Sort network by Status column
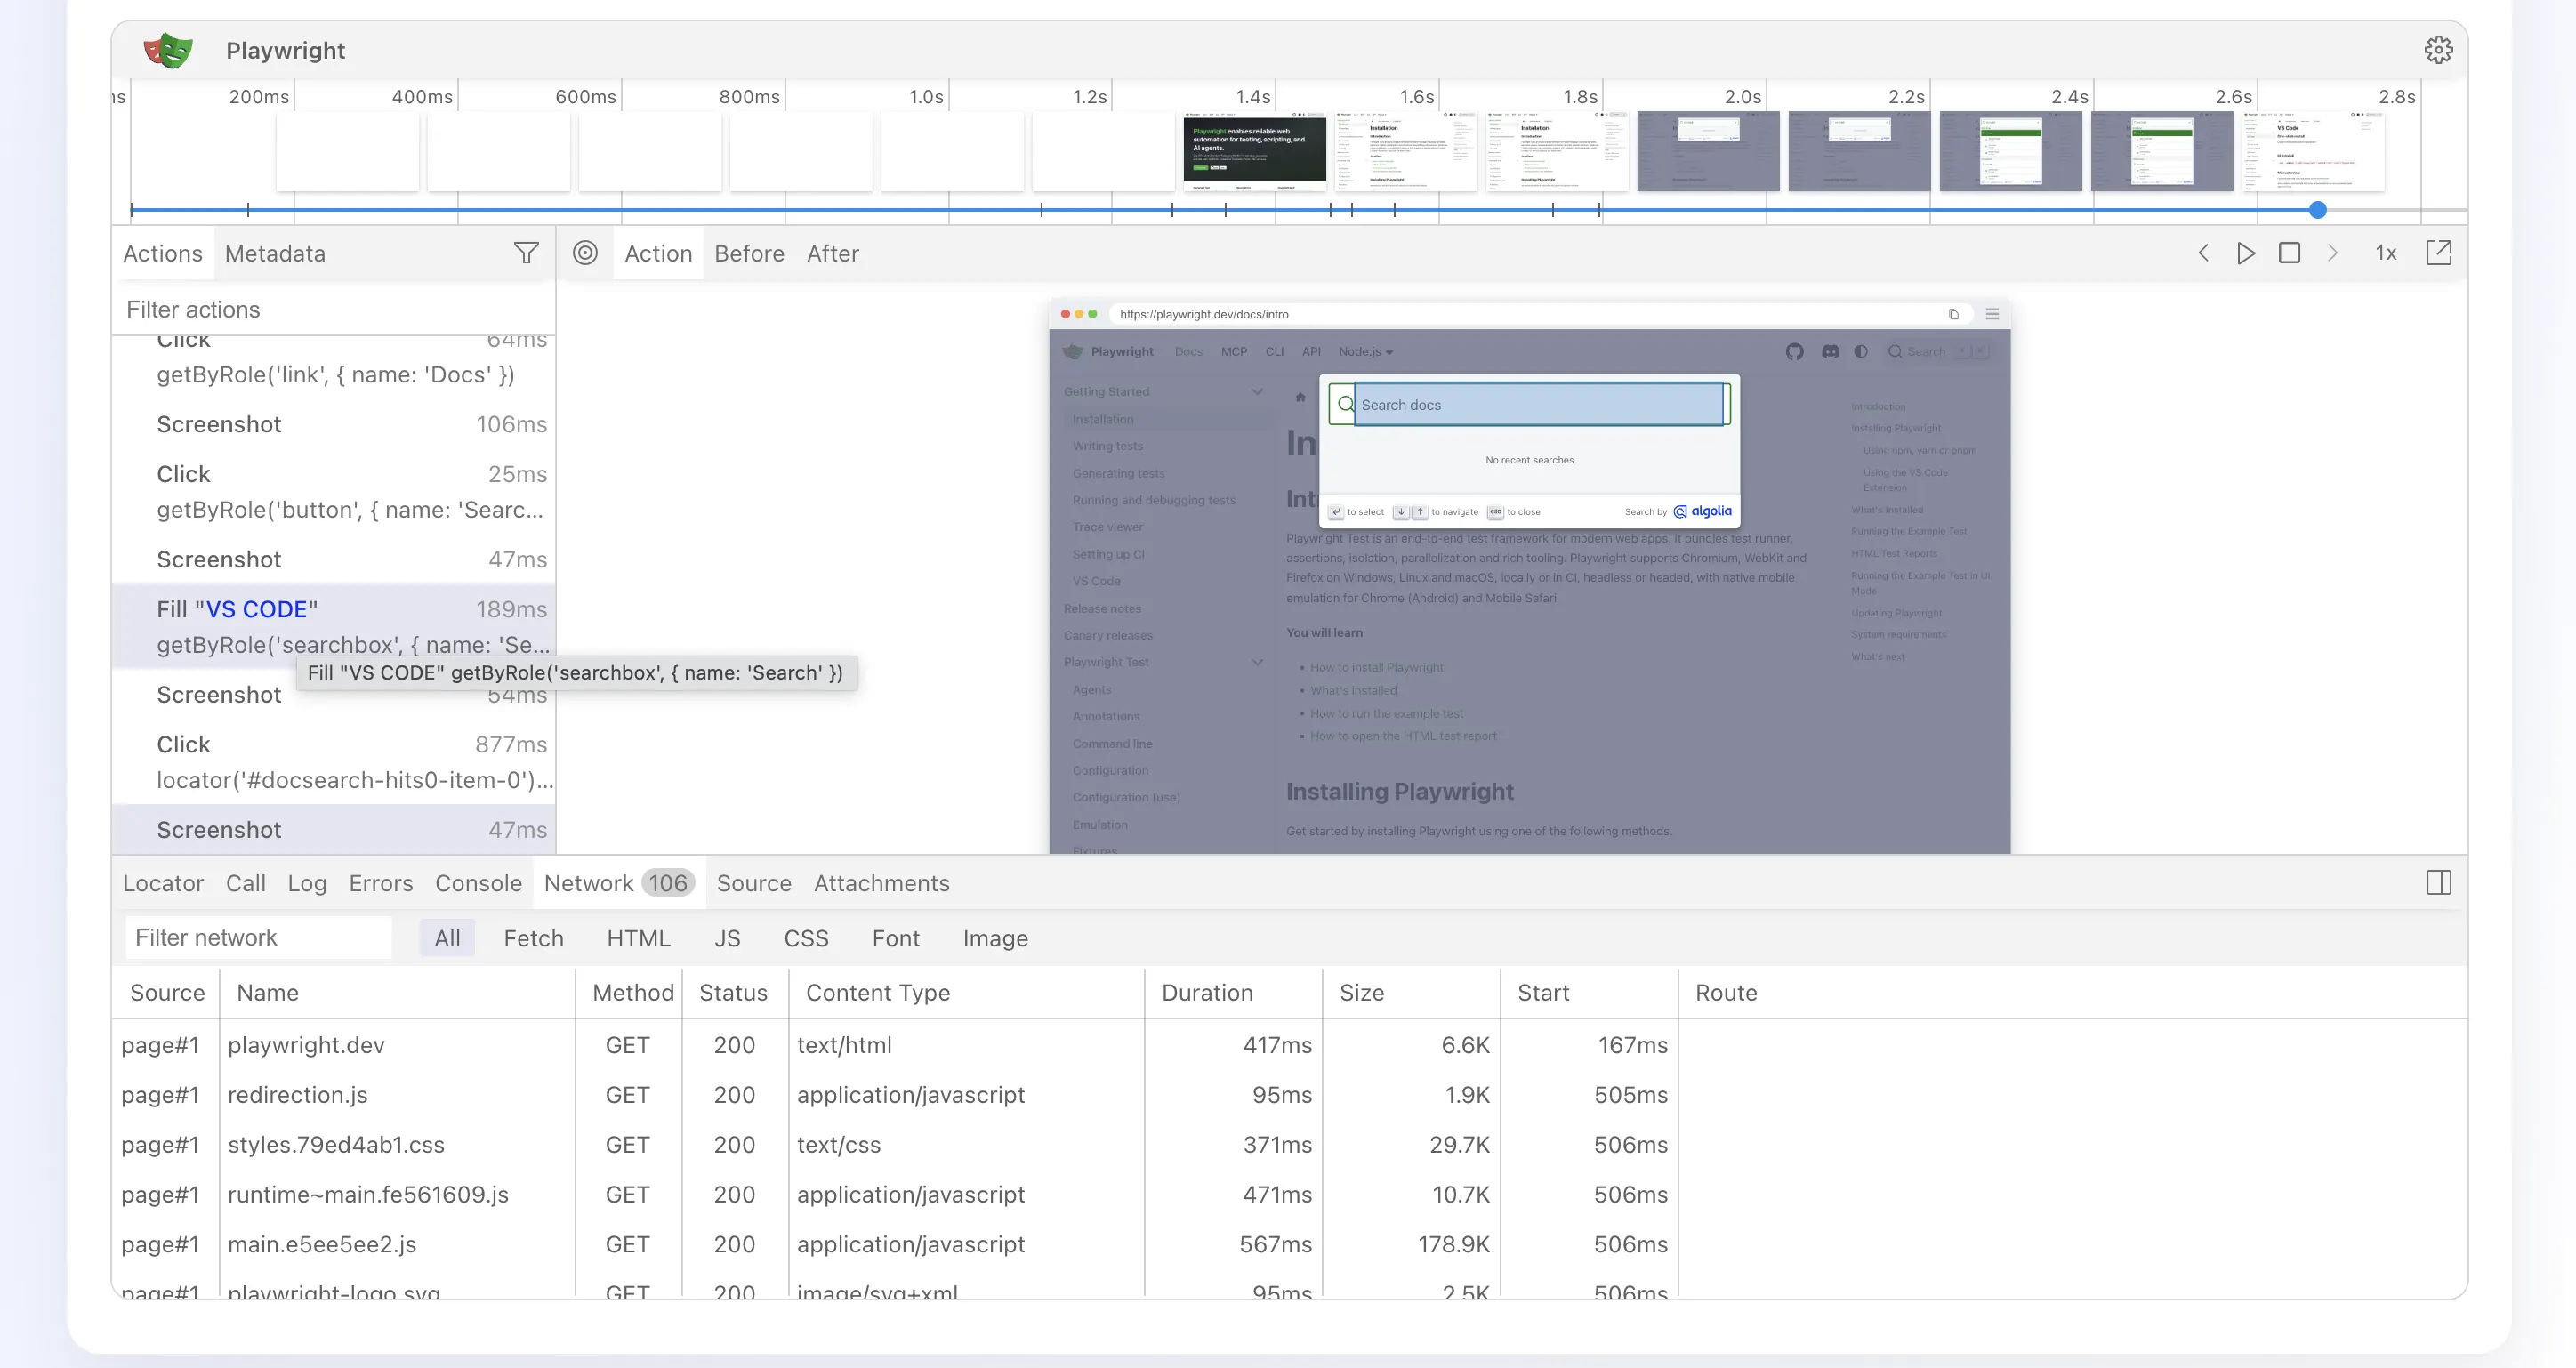 point(735,993)
